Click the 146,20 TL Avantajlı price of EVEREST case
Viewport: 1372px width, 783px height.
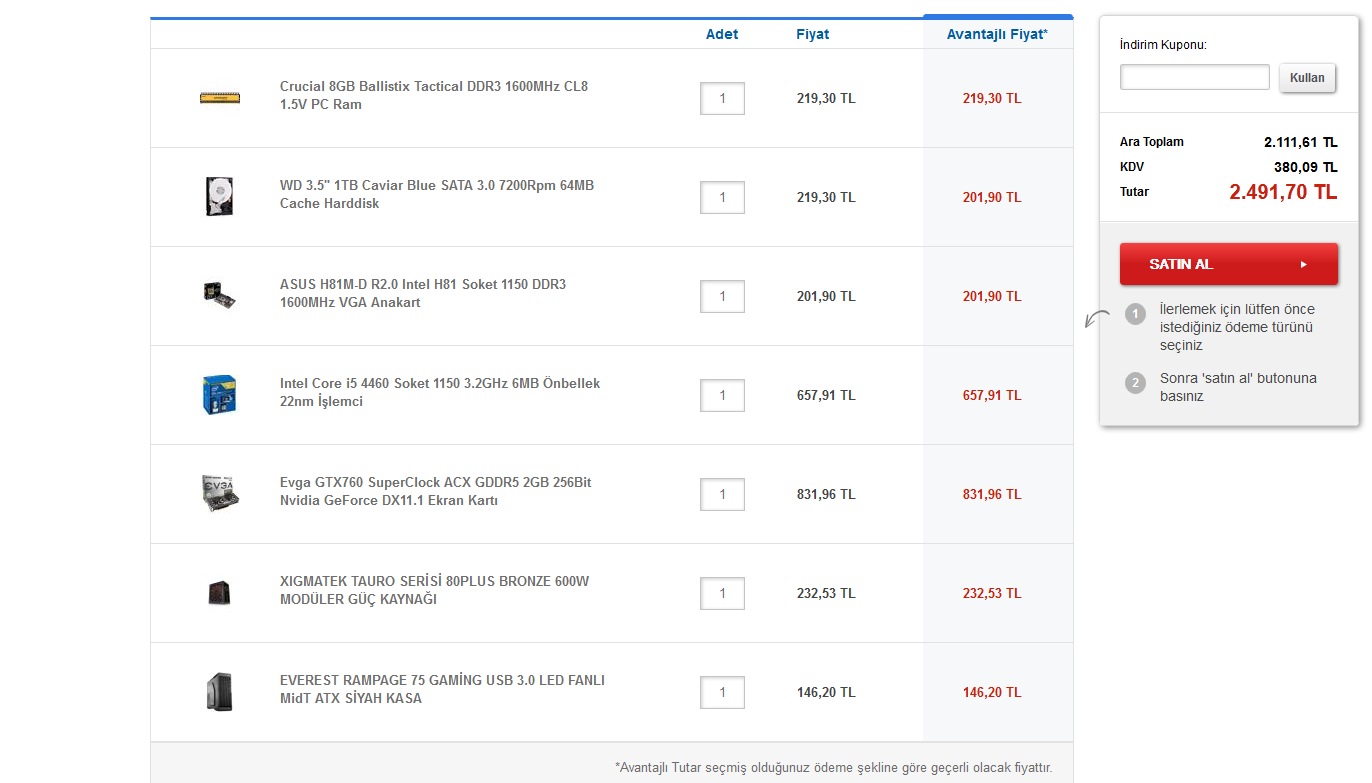coord(992,692)
